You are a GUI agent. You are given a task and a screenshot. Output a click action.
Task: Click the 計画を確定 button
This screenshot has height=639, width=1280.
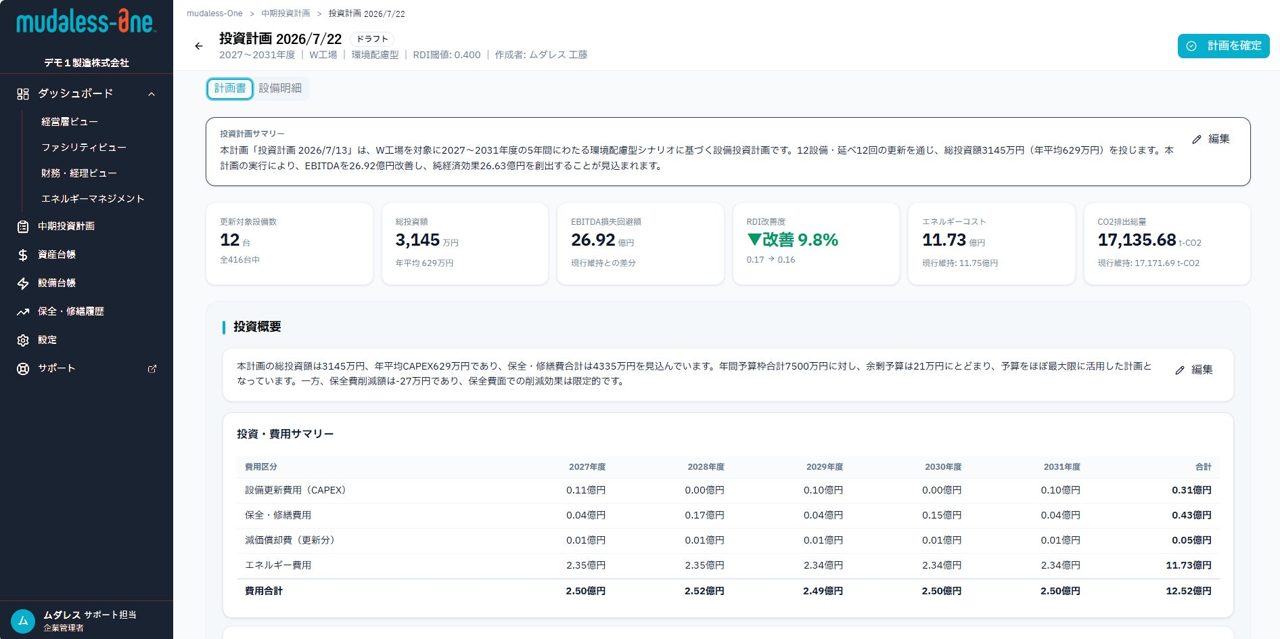[x=1224, y=46]
